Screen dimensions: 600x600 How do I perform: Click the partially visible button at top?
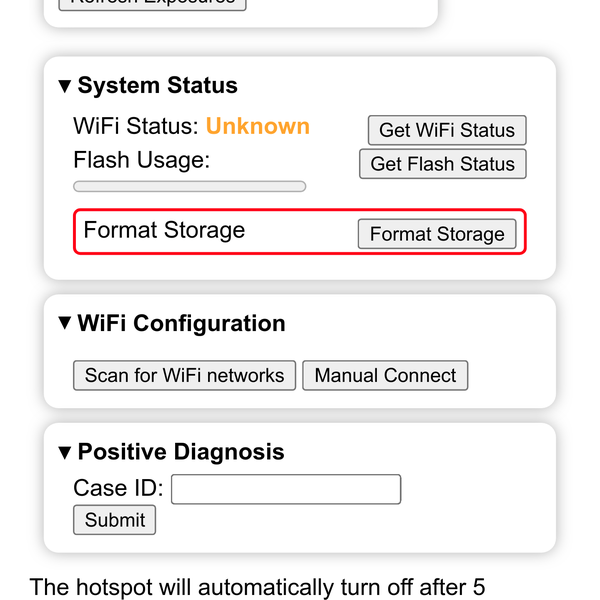pos(152,3)
